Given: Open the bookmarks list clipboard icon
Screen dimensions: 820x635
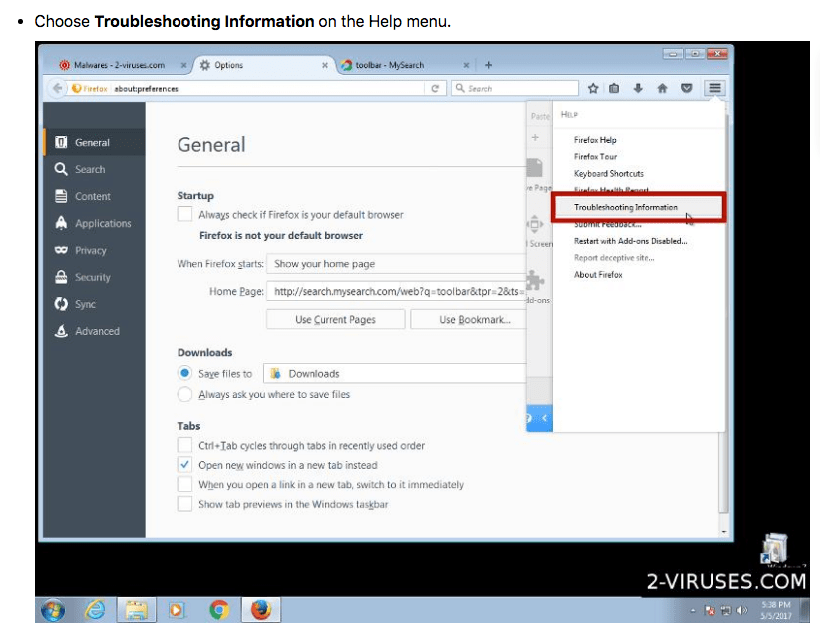Looking at the screenshot, I should pos(614,88).
